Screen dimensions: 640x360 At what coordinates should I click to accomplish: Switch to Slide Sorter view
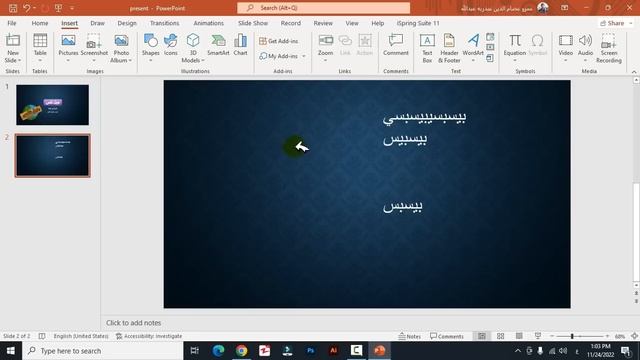click(x=500, y=336)
